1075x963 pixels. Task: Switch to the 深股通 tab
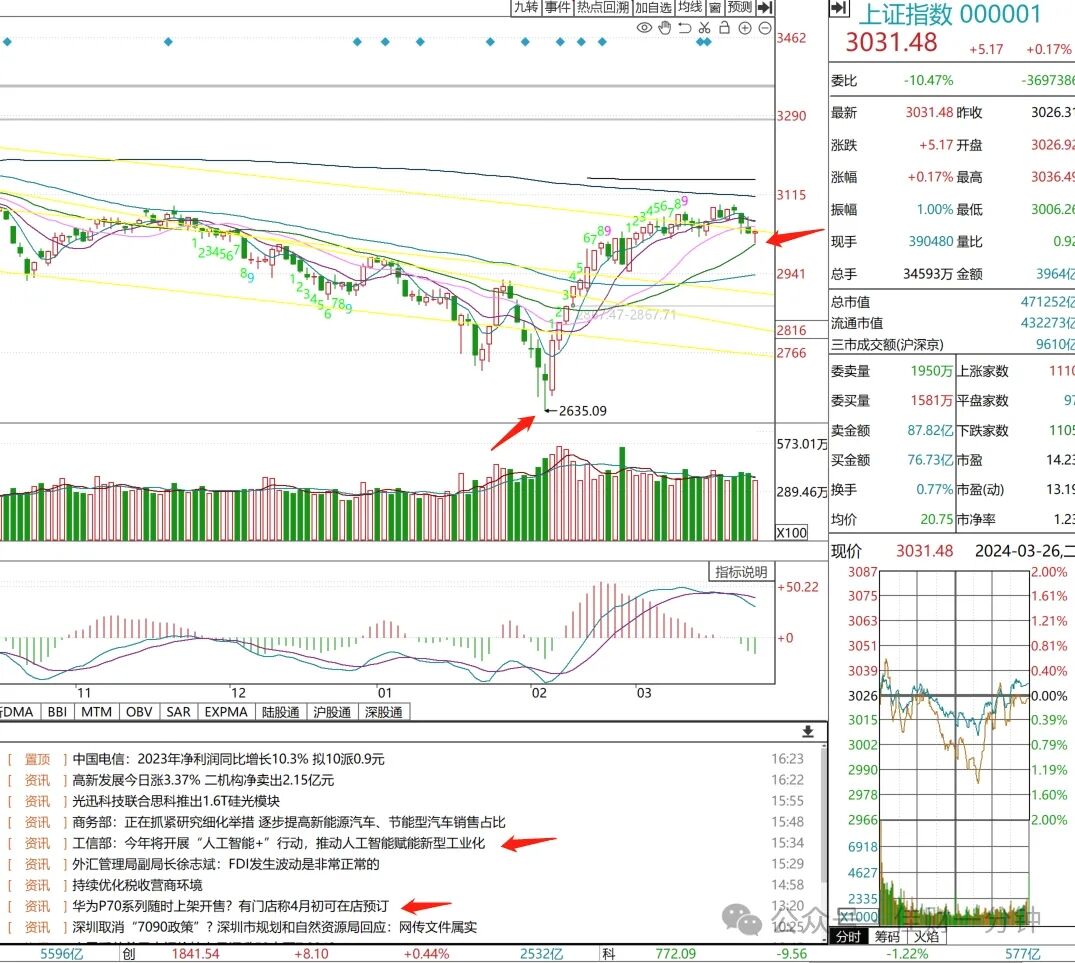pyautogui.click(x=384, y=712)
